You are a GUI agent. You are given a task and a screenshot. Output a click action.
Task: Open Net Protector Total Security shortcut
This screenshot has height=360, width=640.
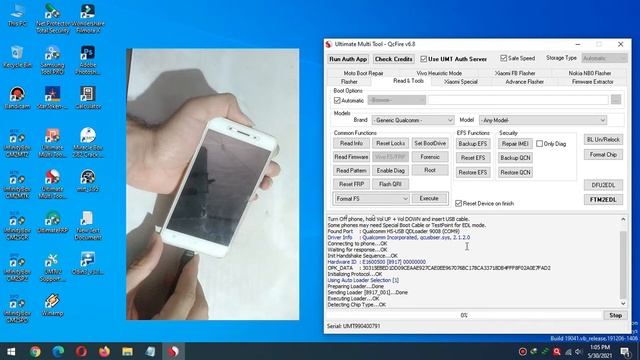(x=52, y=18)
